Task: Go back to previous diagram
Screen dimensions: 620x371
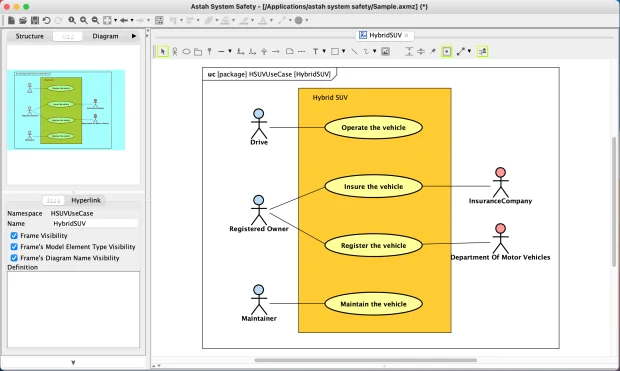Action: (x=124, y=20)
